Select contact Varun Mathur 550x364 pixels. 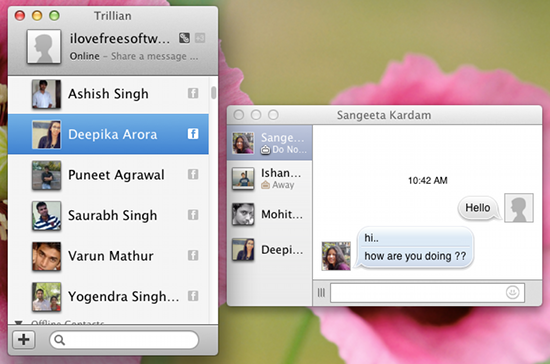pyautogui.click(x=108, y=256)
